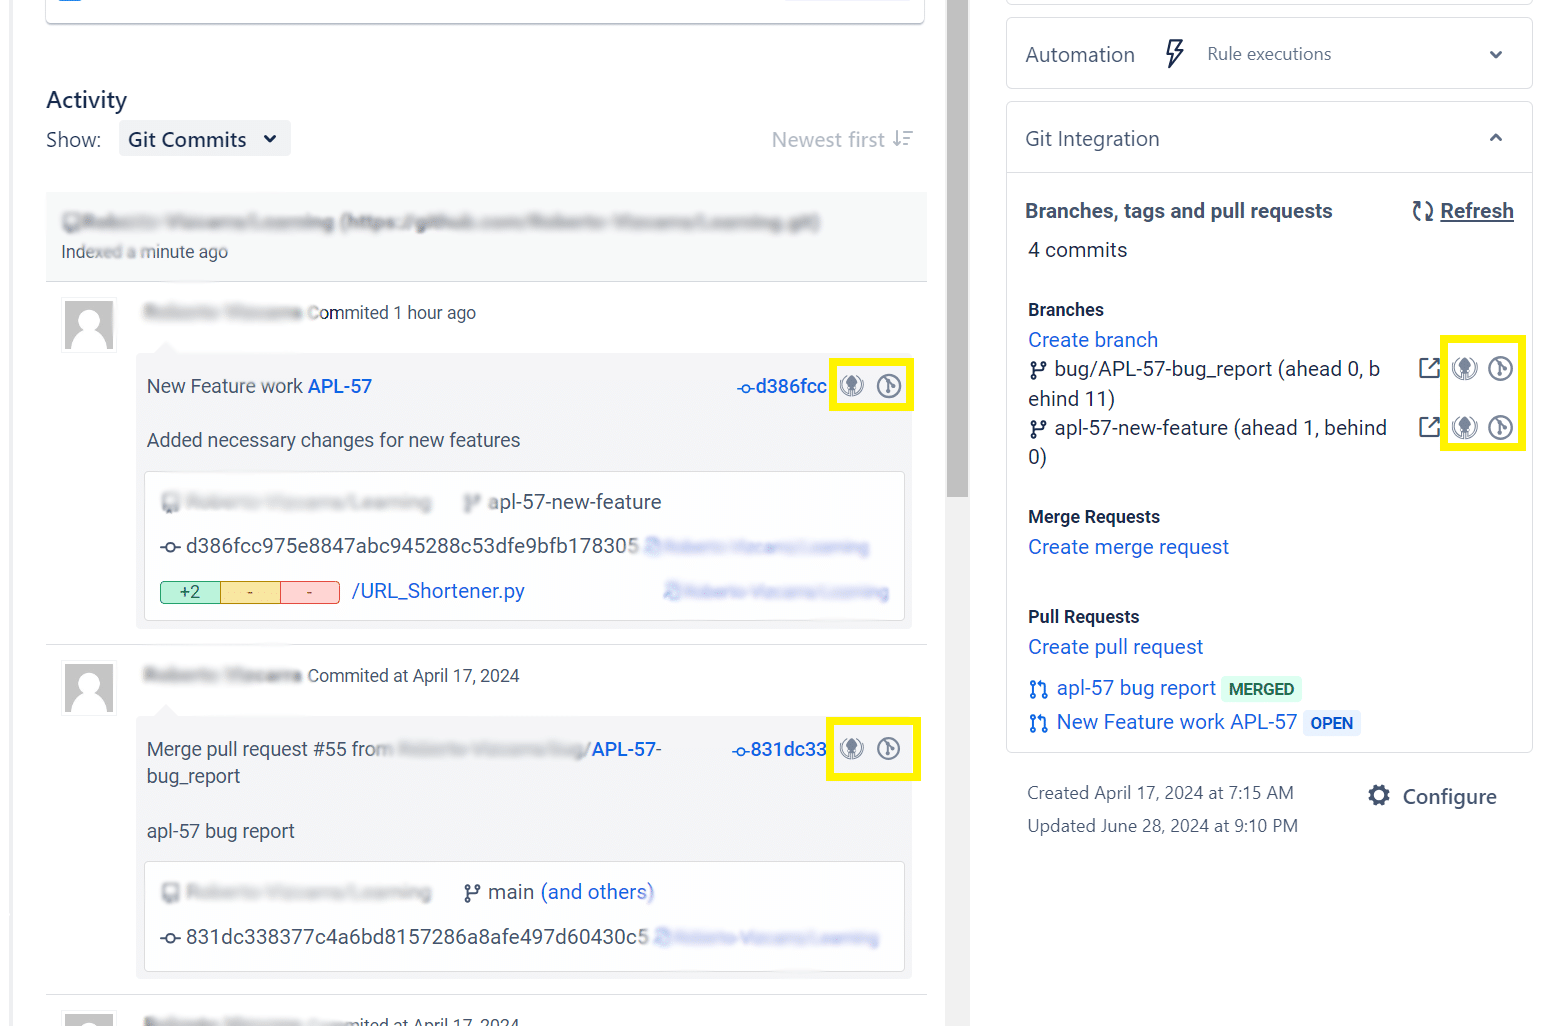
Task: Click Rule executions label
Action: point(1269,54)
